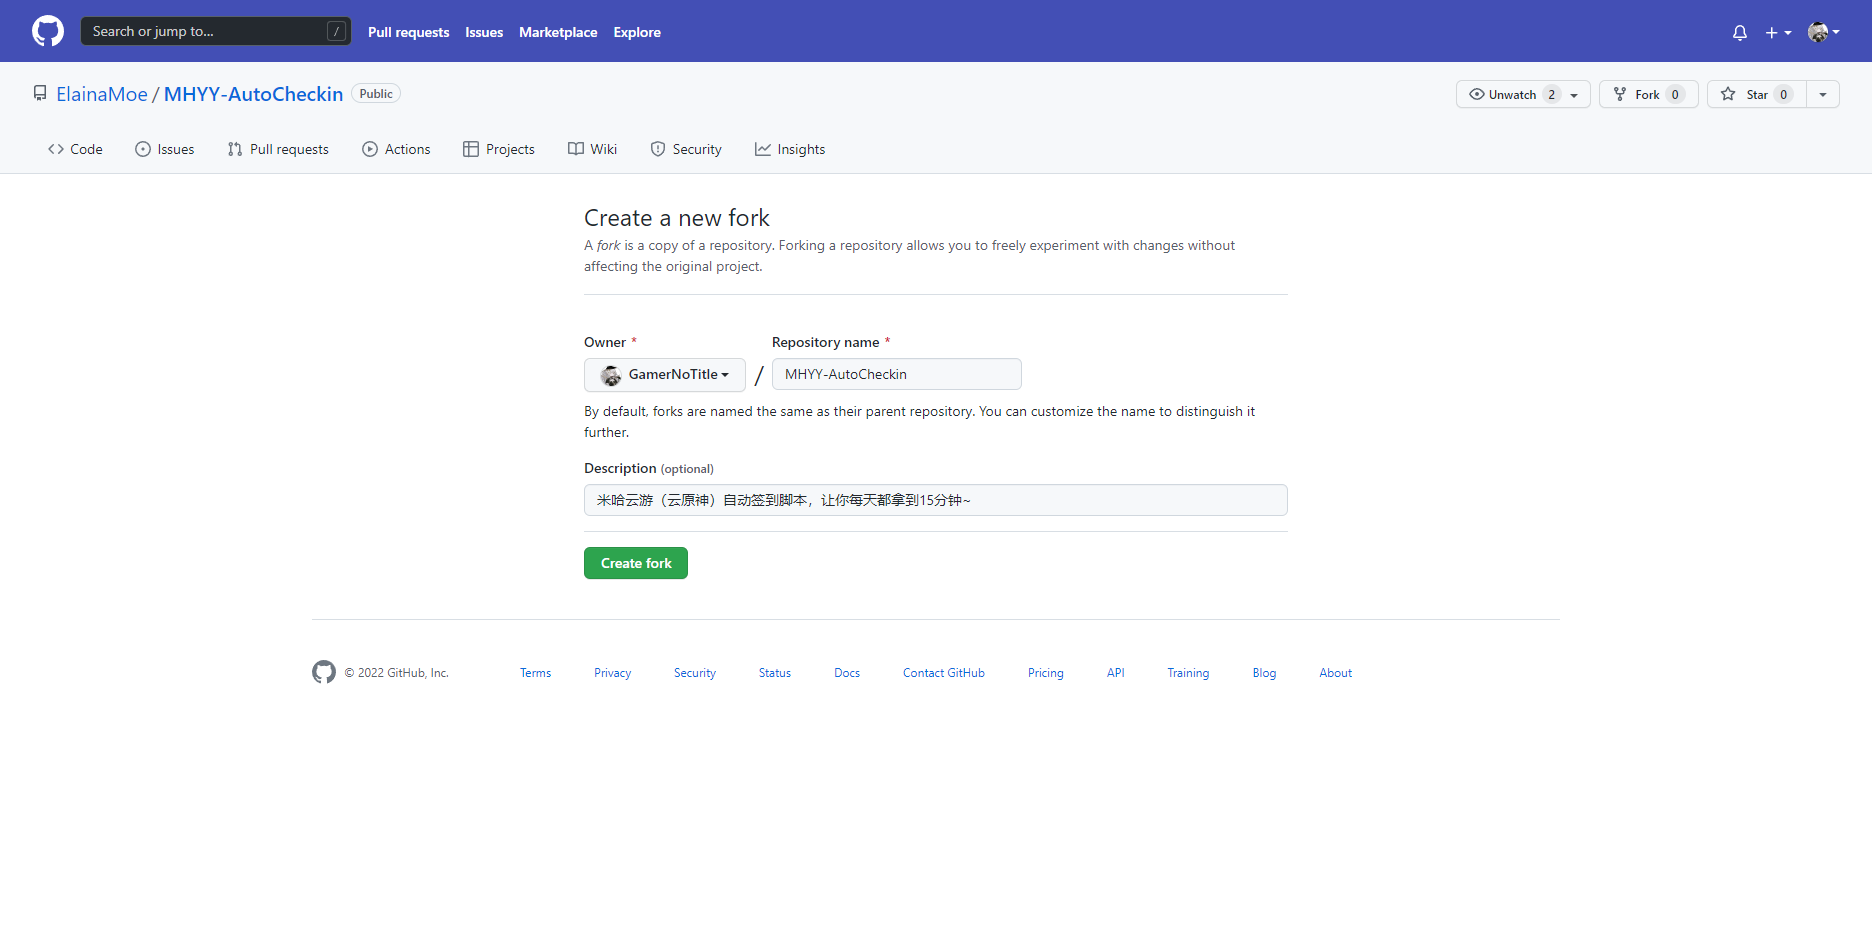This screenshot has width=1872, height=929.
Task: Click the GitHub logo in the footer
Action: tap(324, 673)
